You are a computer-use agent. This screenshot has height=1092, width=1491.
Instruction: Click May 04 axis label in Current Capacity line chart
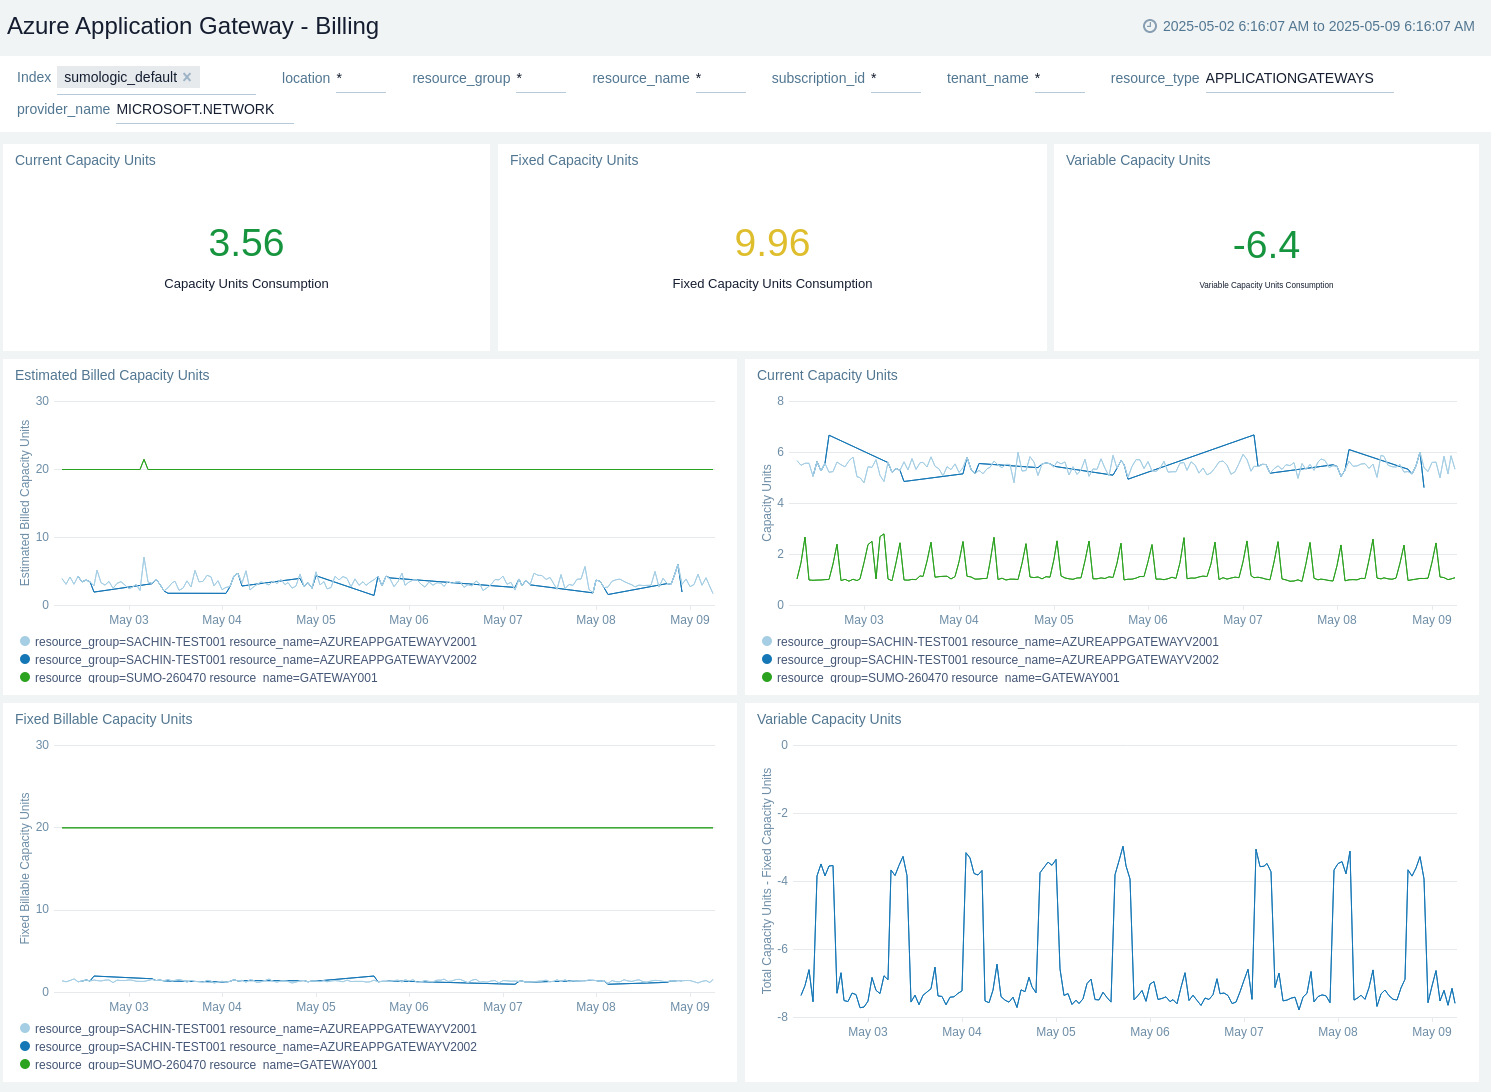click(x=959, y=620)
